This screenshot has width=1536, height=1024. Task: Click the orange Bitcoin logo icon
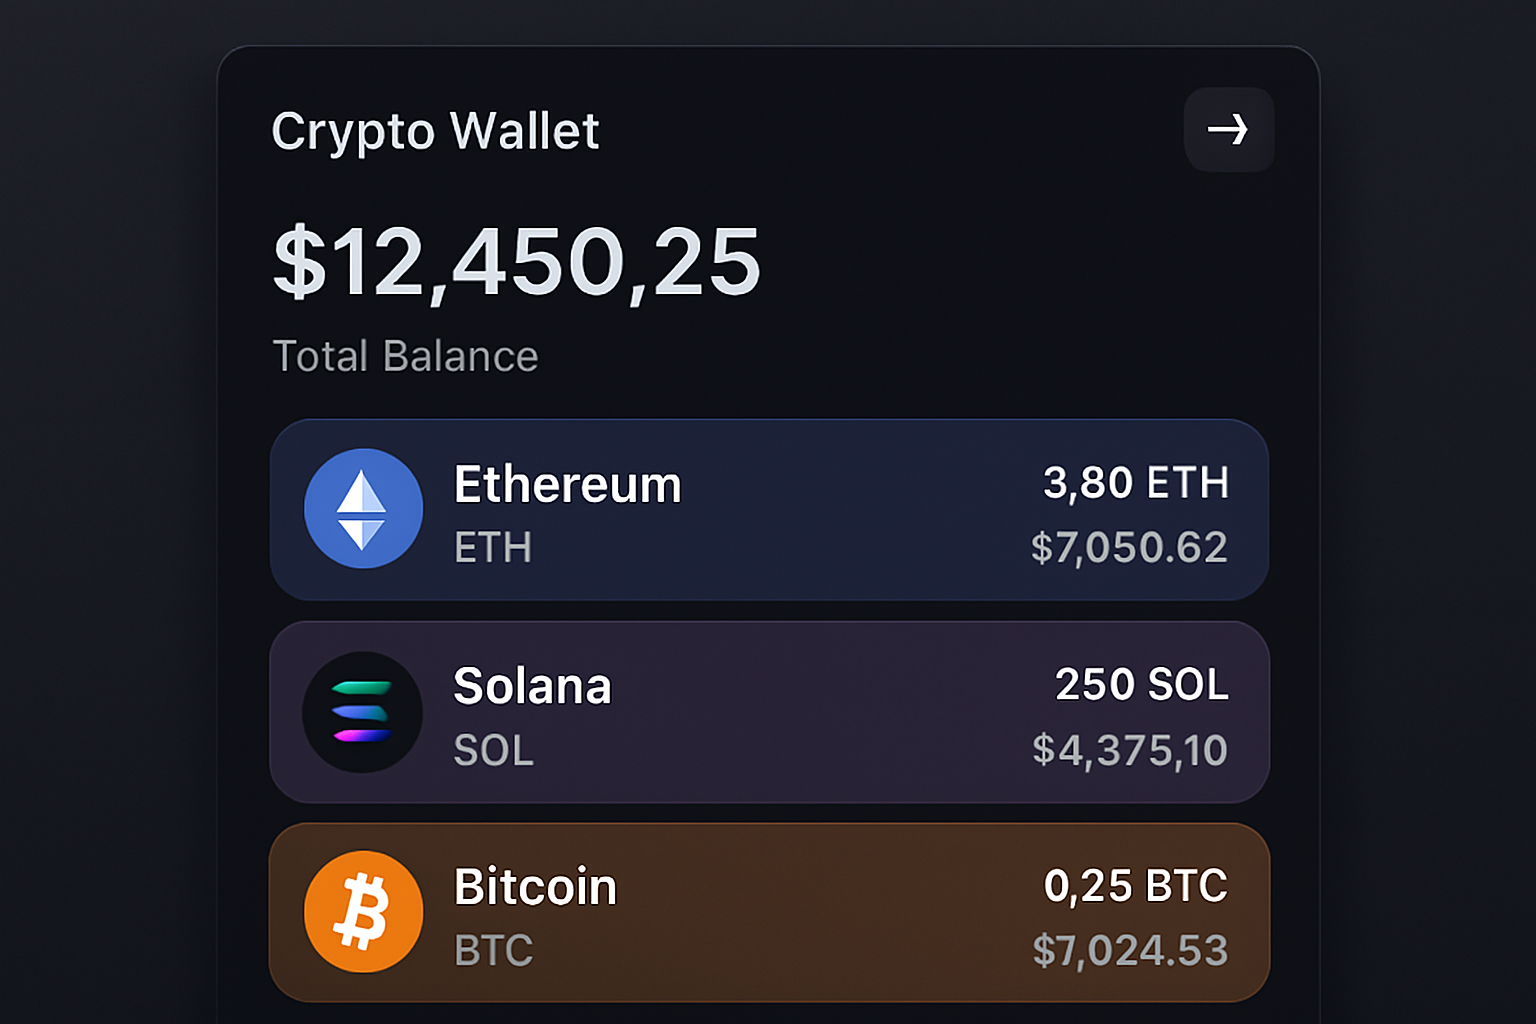point(363,912)
